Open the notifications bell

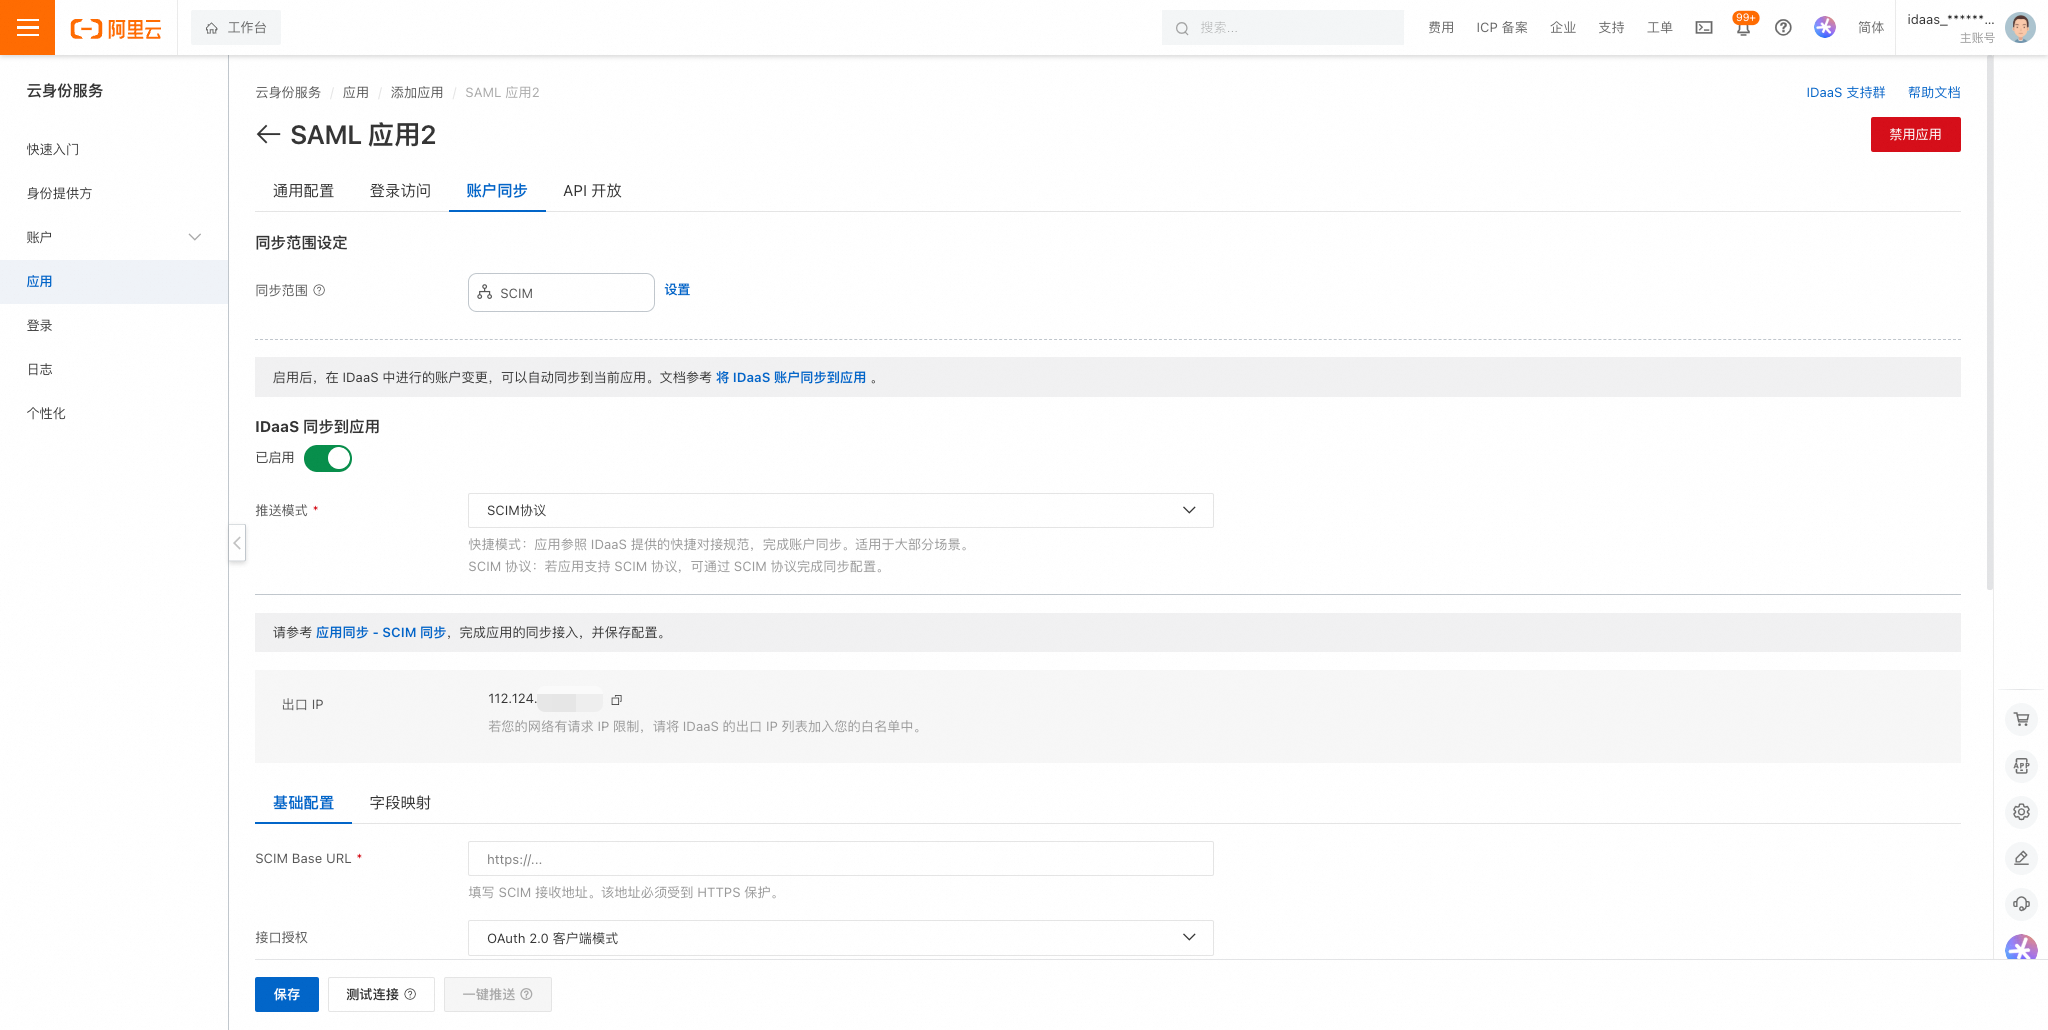(1743, 28)
